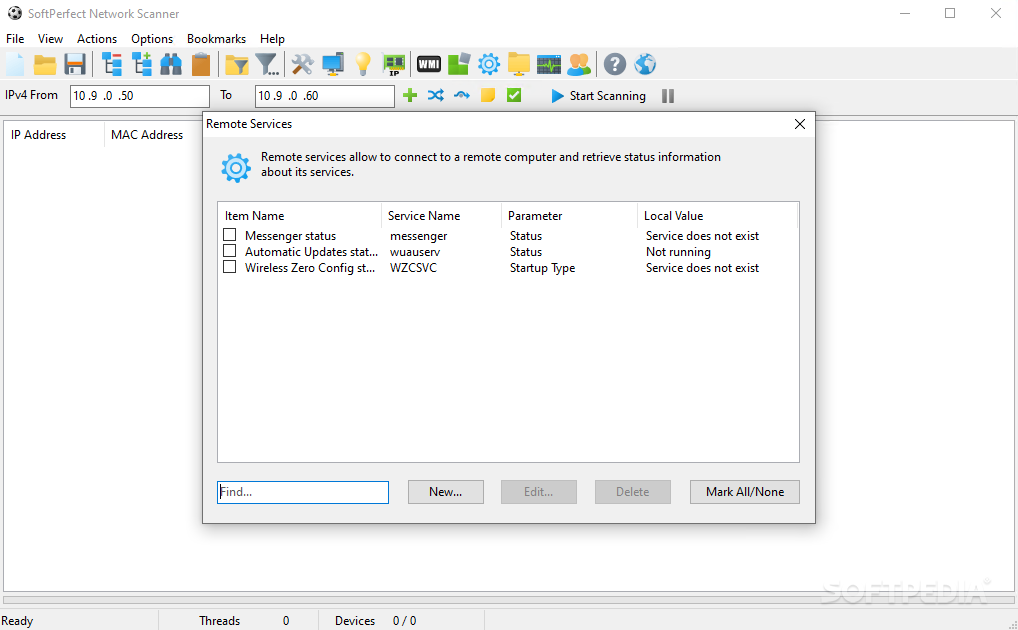Open advanced filter with the grey funnel icon
Viewport: 1018px width, 630px height.
[267, 64]
